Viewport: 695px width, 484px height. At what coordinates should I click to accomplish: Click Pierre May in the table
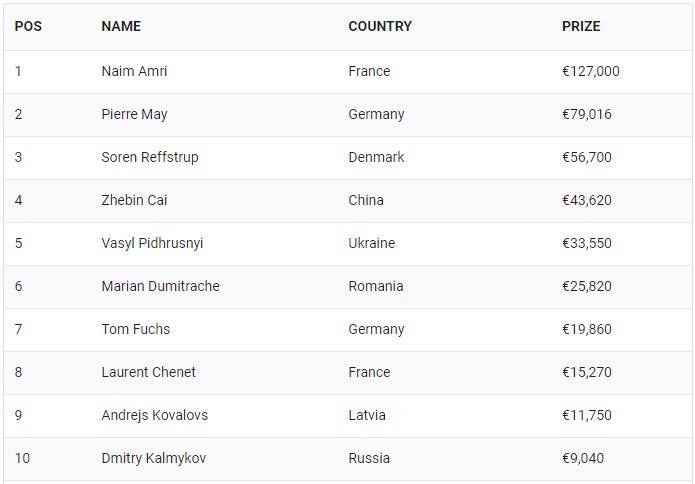tap(134, 114)
